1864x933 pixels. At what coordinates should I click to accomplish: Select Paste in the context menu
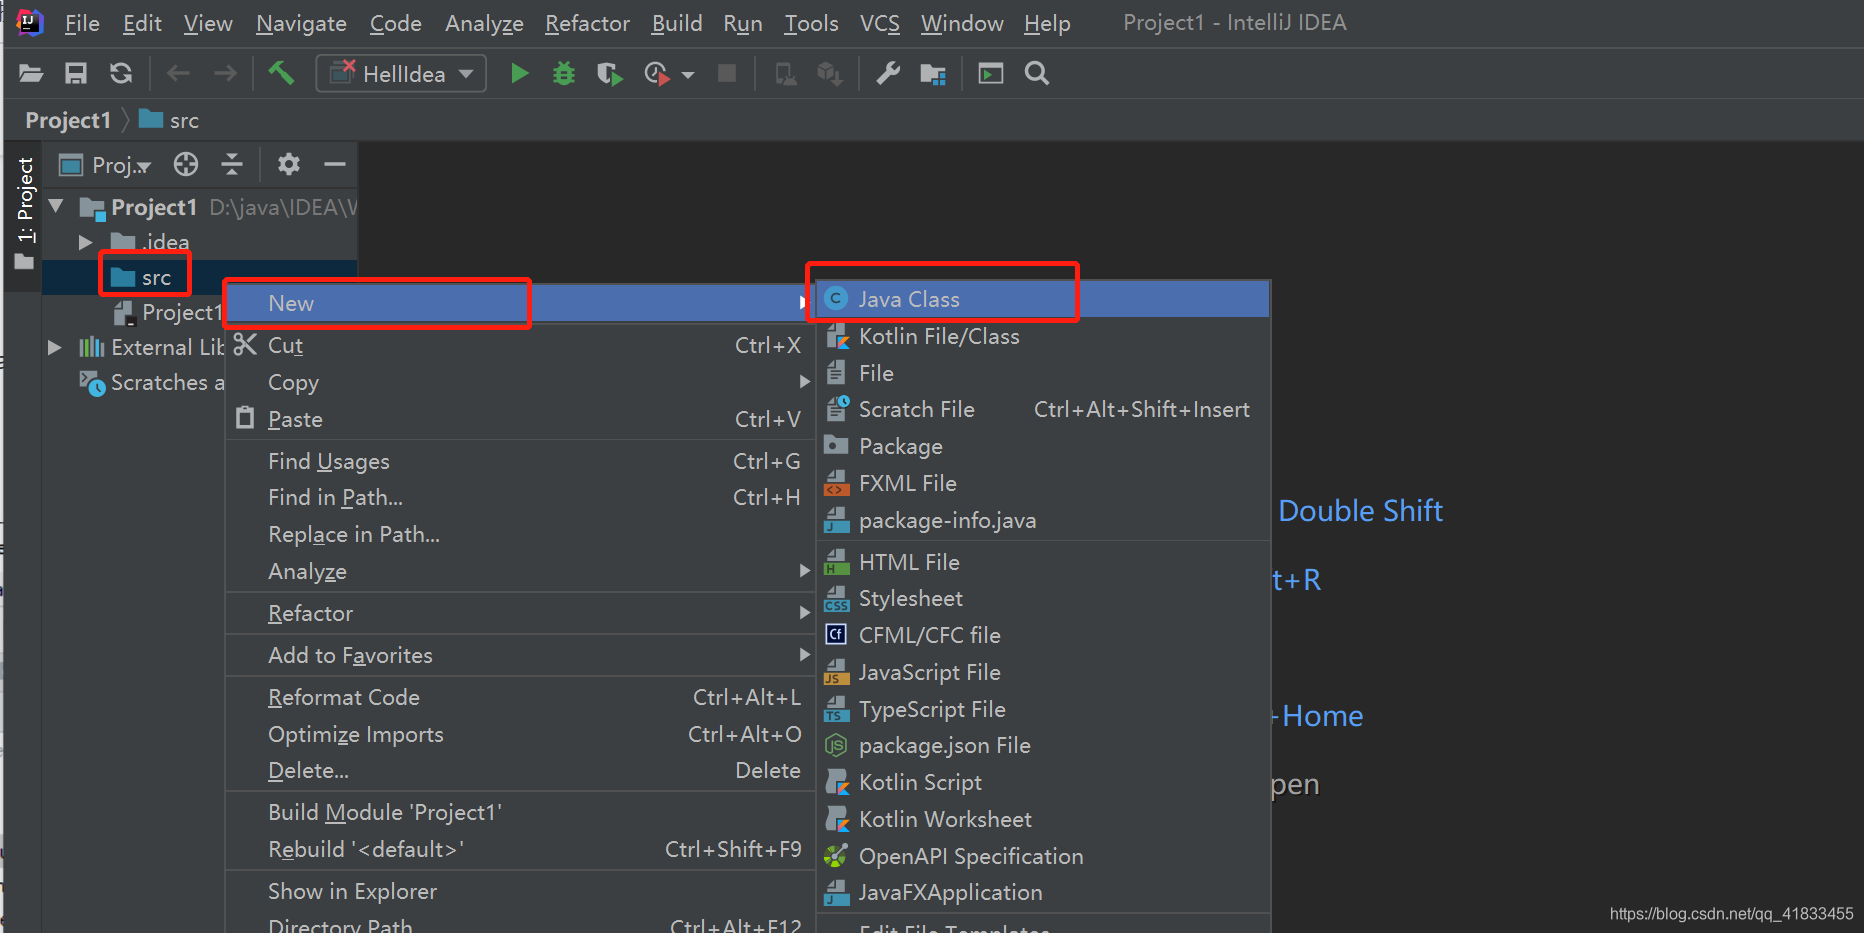point(518,419)
